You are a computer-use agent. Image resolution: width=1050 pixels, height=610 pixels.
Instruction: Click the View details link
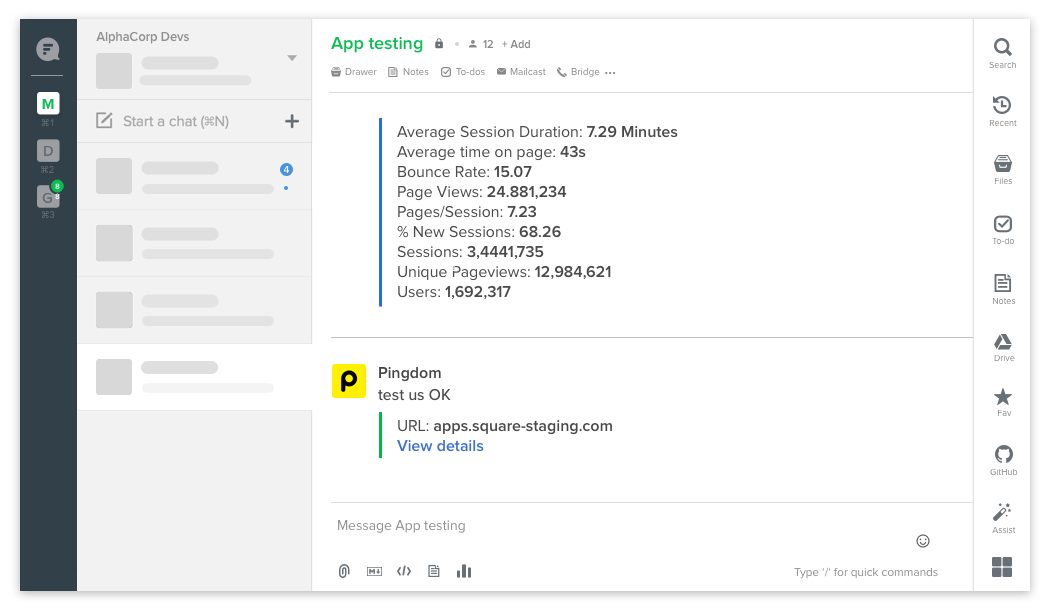(x=440, y=446)
